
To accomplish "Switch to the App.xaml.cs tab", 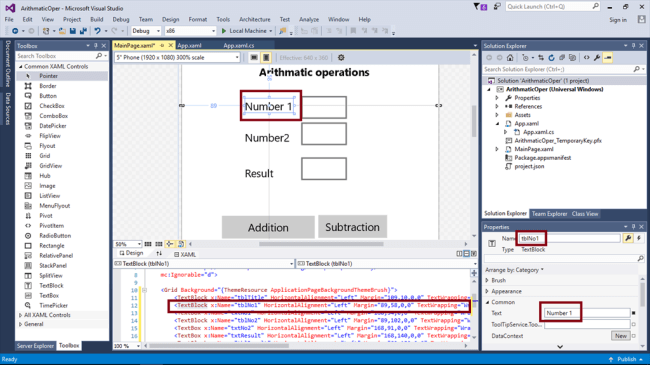I will tap(238, 46).
